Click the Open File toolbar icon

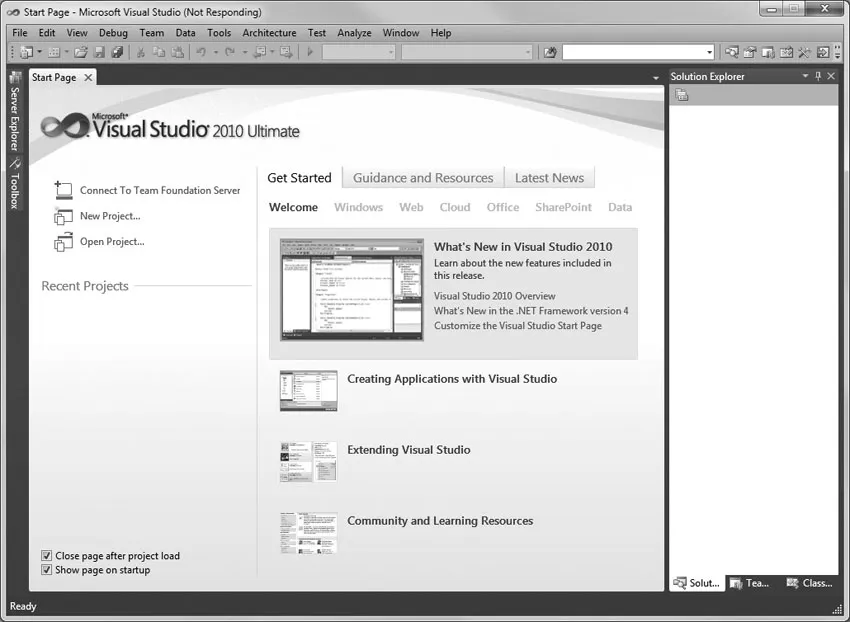point(81,52)
